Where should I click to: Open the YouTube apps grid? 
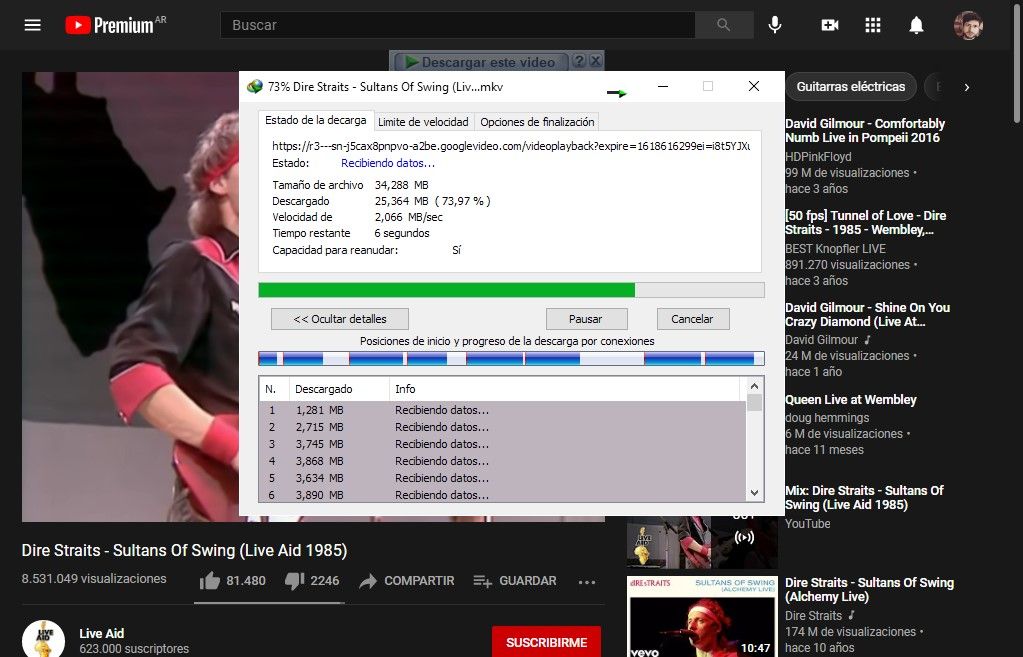pyautogui.click(x=872, y=25)
